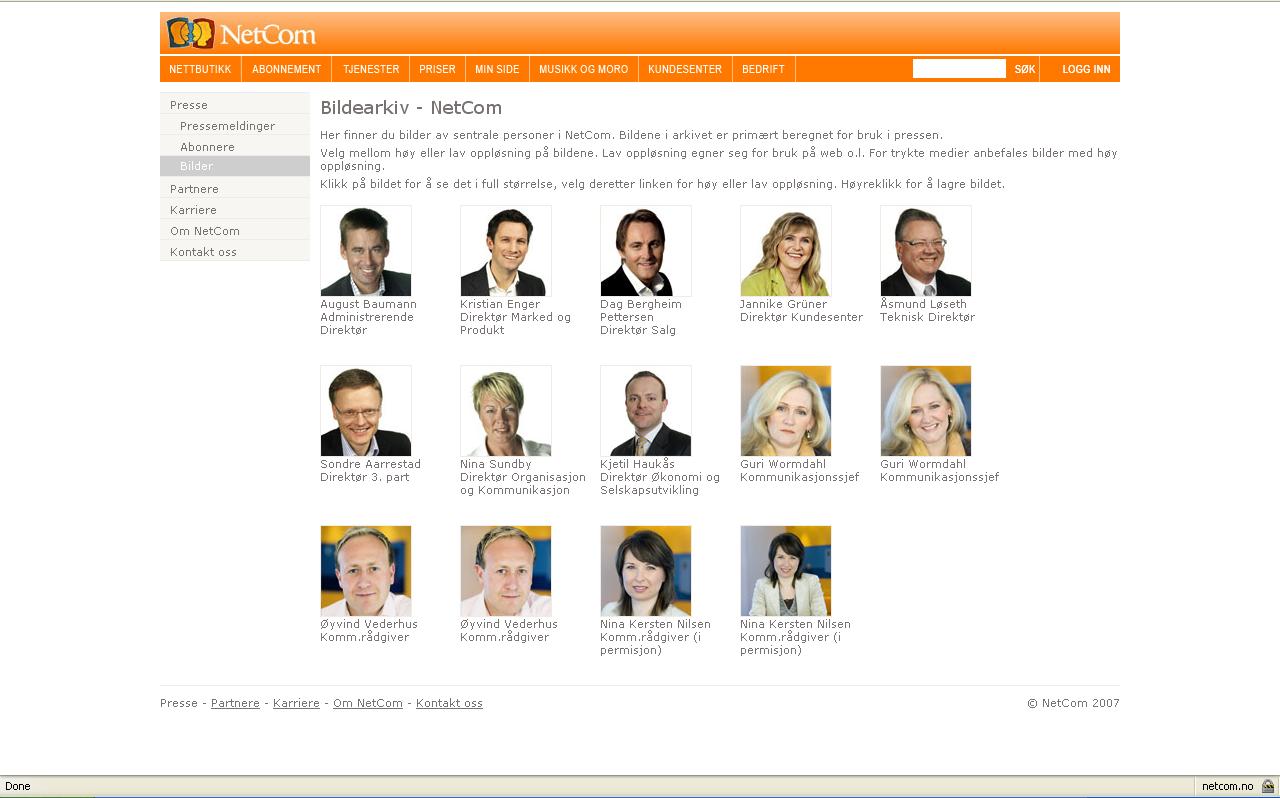Open Nina Sundby's photo
The width and height of the screenshot is (1280, 798).
click(506, 411)
